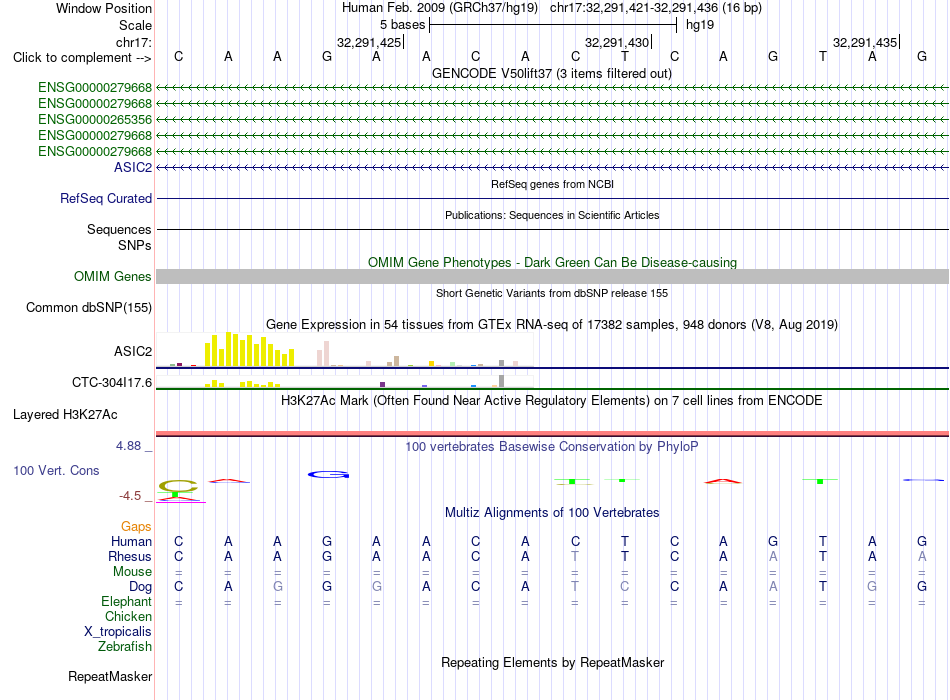This screenshot has width=950, height=700.
Task: Click the Window Position label
Action: click(104, 8)
